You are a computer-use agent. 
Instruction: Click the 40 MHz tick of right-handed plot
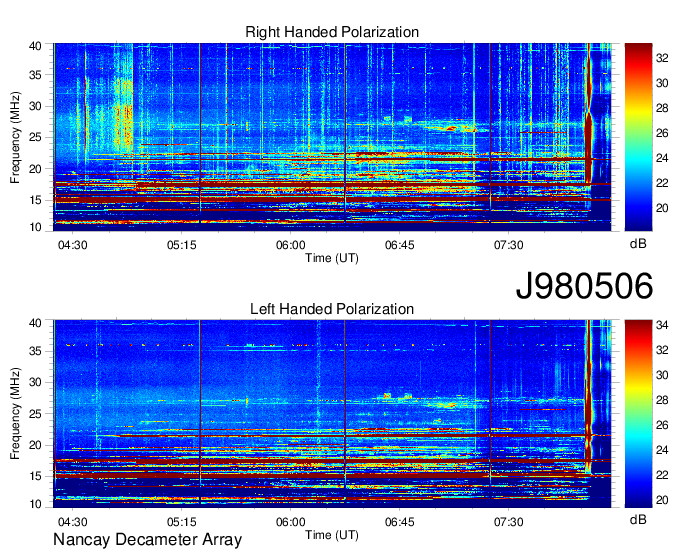coord(35,46)
